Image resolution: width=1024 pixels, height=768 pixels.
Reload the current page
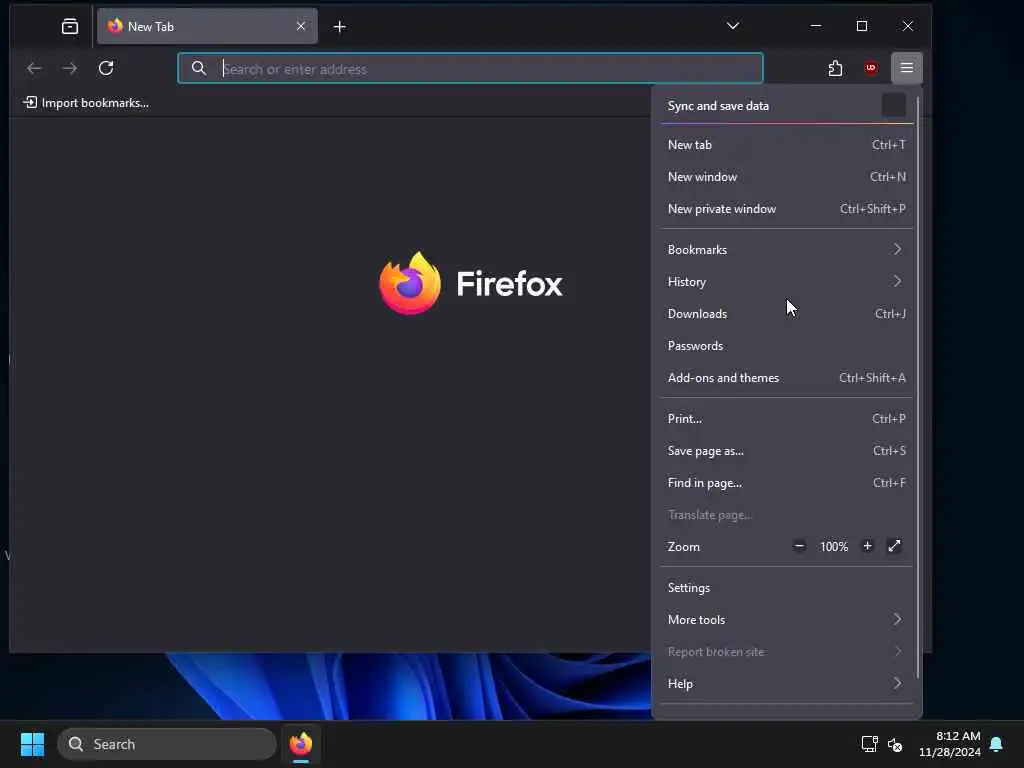(106, 68)
